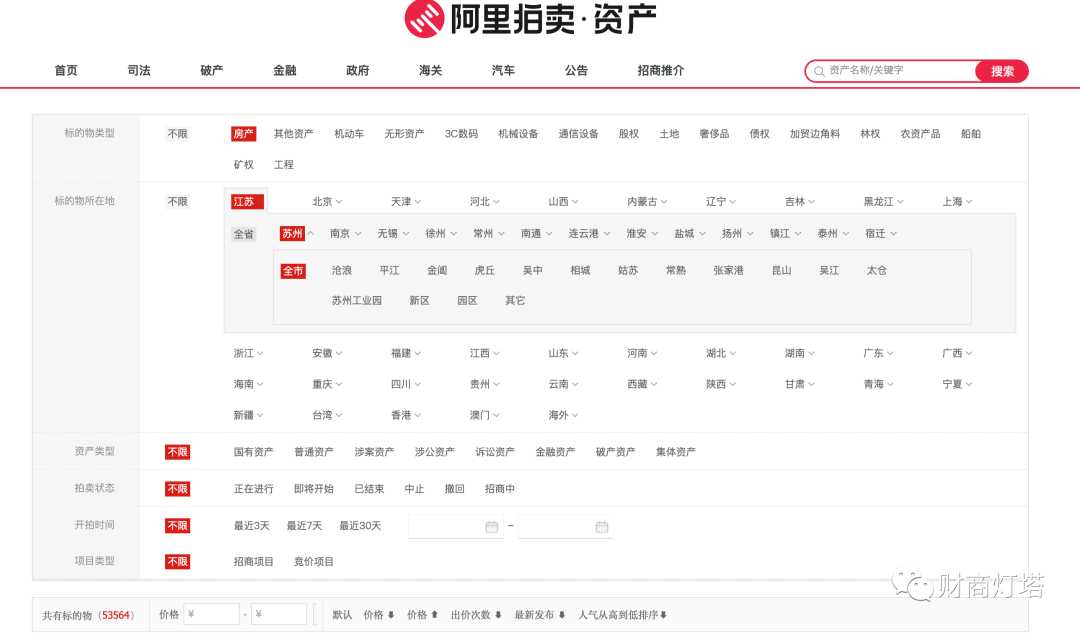Sort by 人气从高到低排序

(623, 615)
